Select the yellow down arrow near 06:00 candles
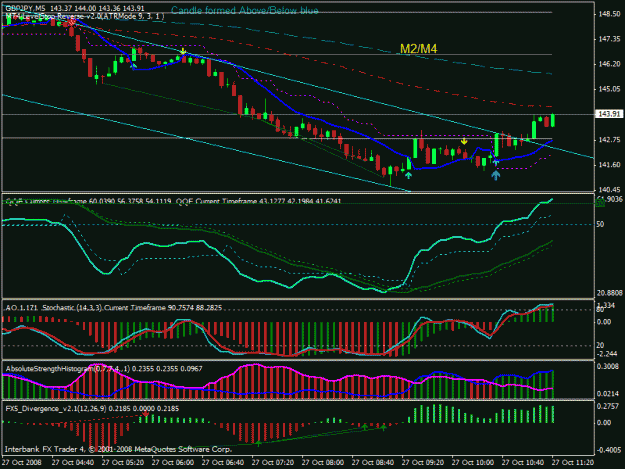 pos(183,51)
